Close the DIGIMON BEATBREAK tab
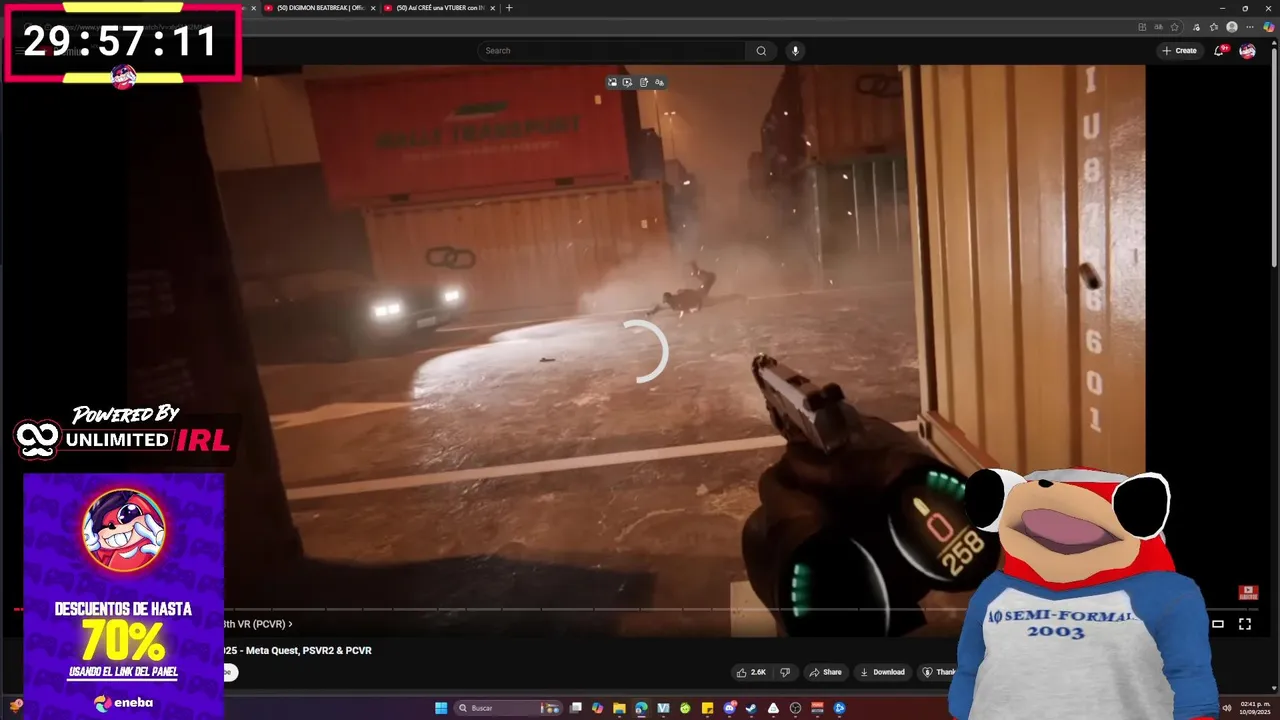 tap(373, 8)
